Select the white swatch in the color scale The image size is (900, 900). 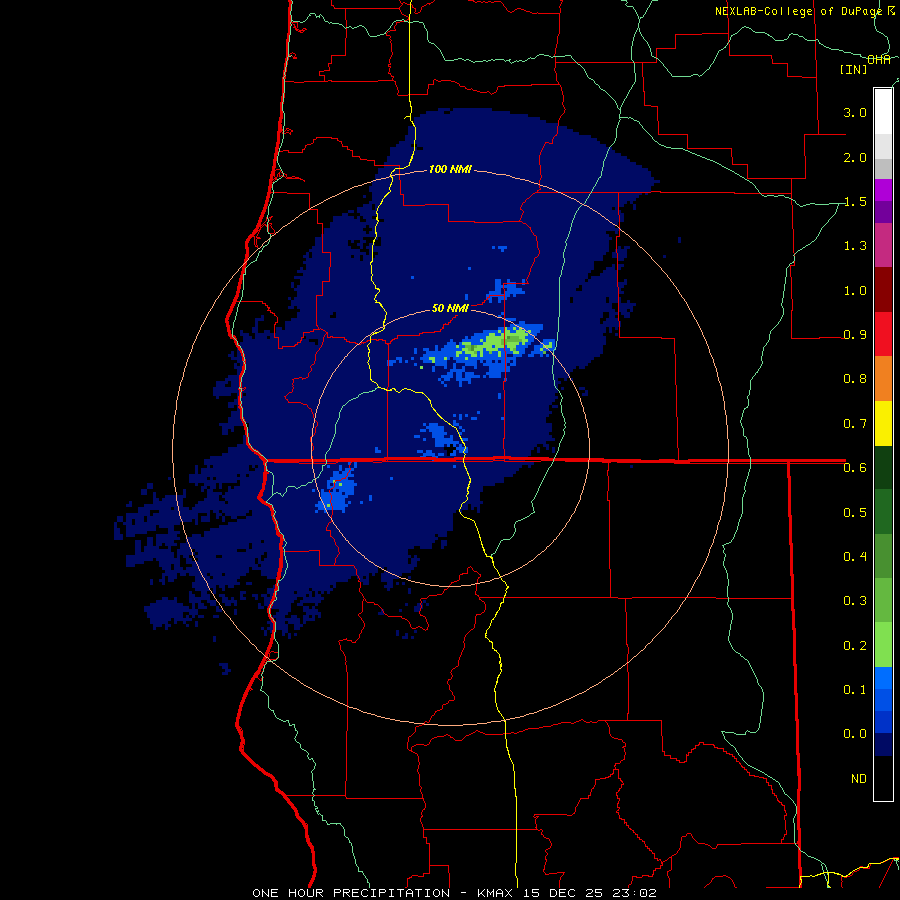pyautogui.click(x=883, y=112)
